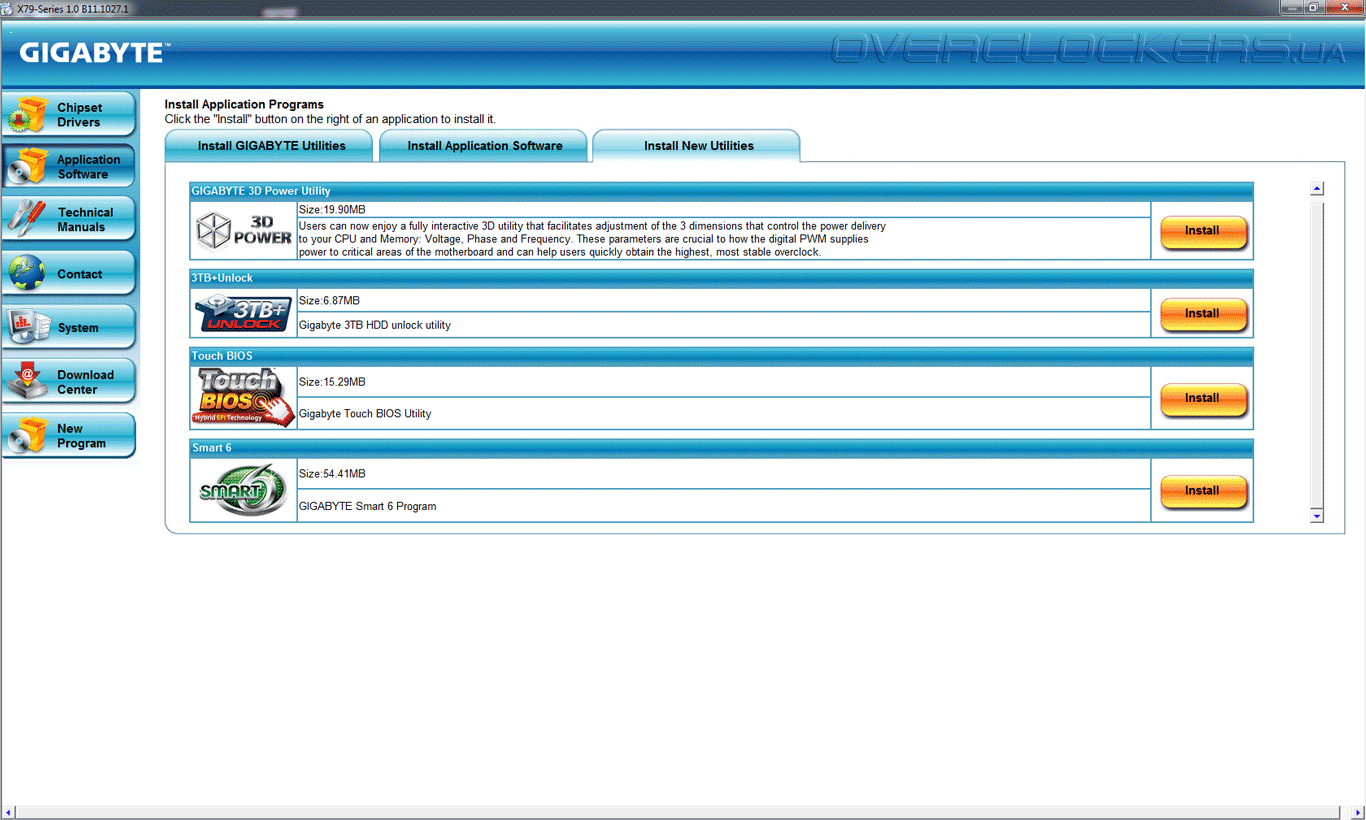Click the Touch BIOS logo icon
This screenshot has height=820, width=1366.
tap(244, 397)
